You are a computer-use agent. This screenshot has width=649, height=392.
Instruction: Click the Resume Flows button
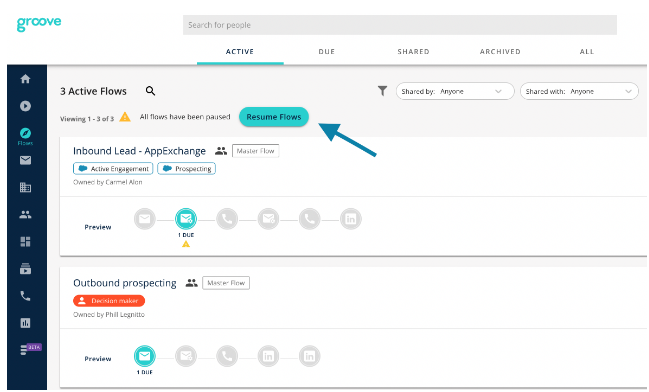click(274, 117)
